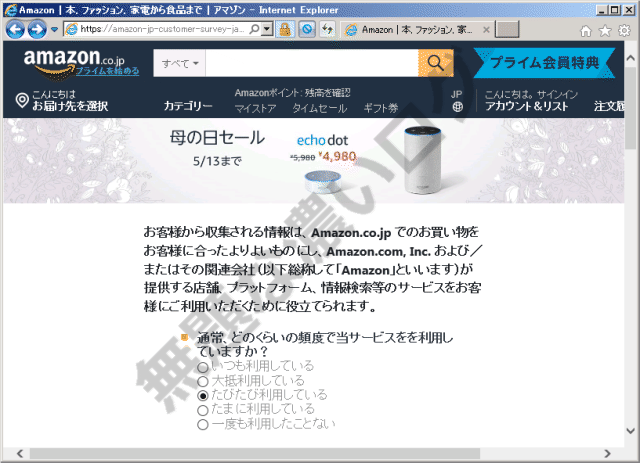Click the small Echo Dot device image
Screen dimensions: 640x463
322,181
